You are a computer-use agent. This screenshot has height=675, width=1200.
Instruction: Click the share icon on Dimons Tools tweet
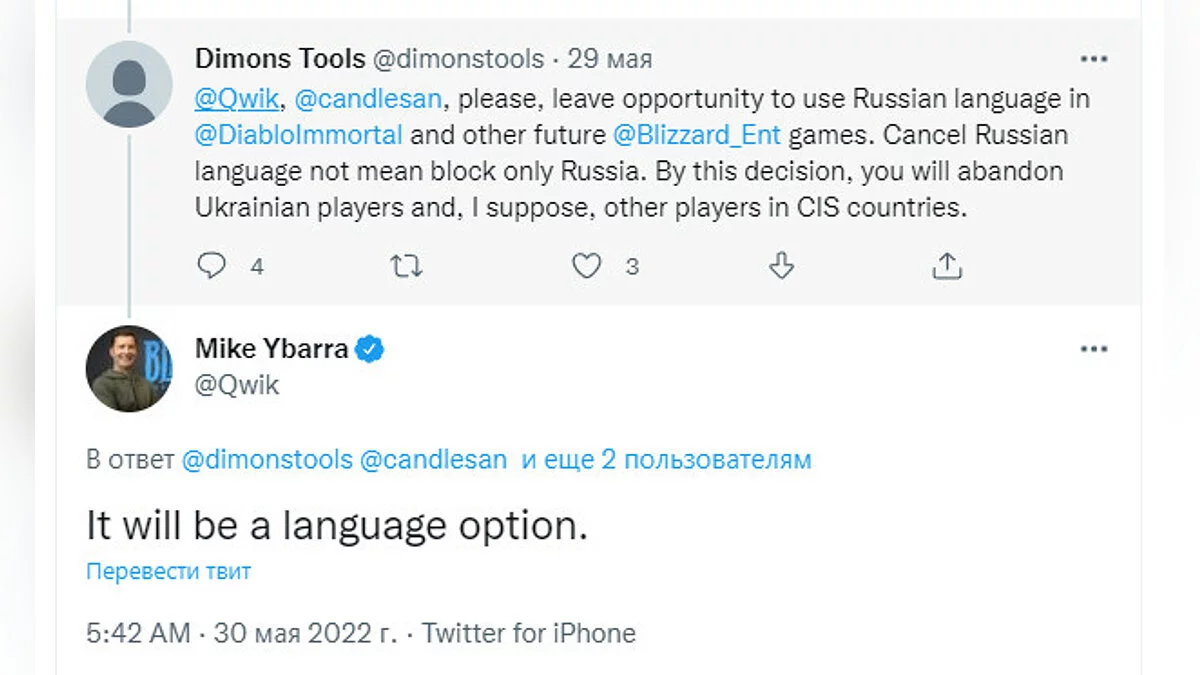pyautogui.click(x=946, y=266)
